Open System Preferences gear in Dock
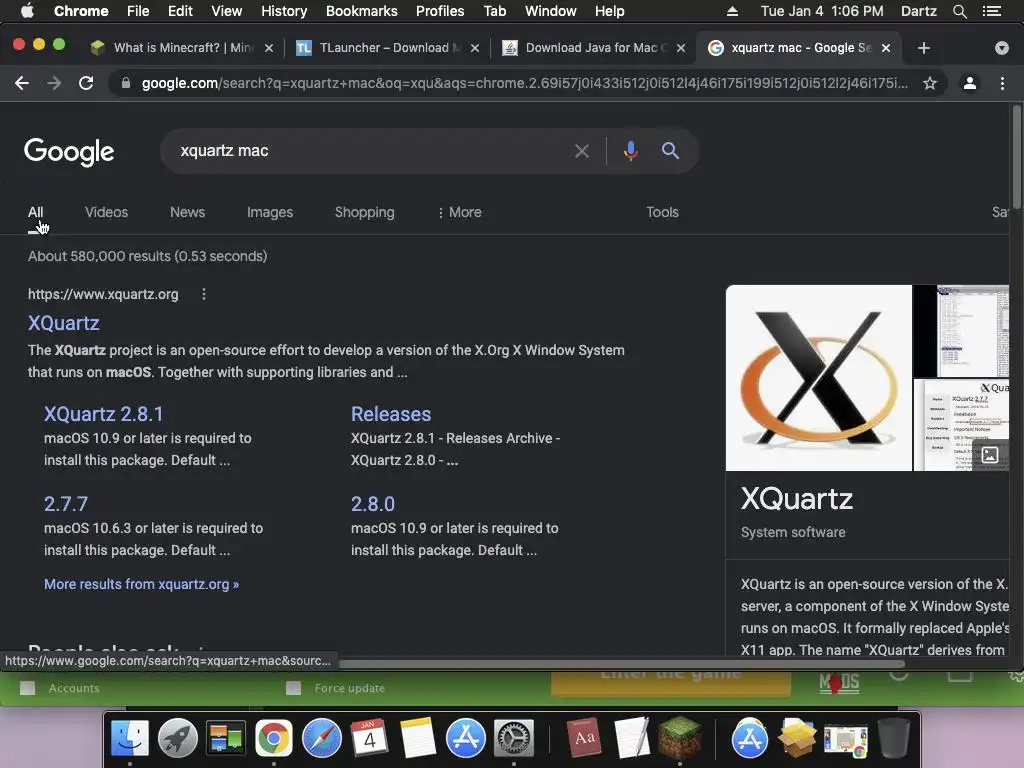1024x768 pixels. click(513, 738)
